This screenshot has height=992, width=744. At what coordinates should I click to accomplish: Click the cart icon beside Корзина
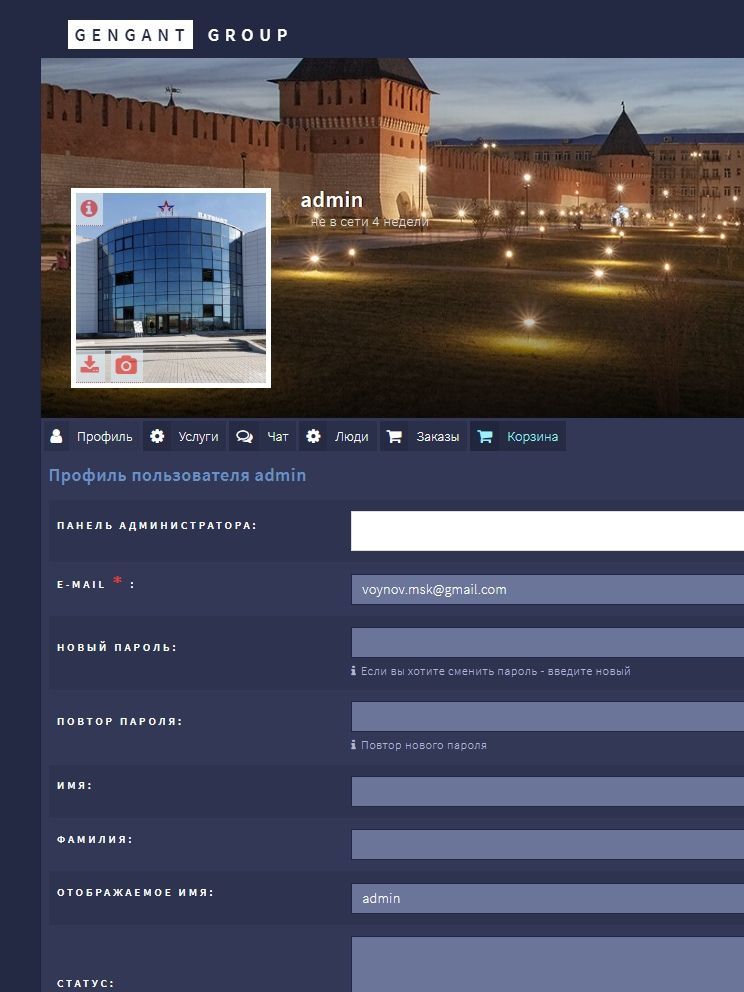[485, 437]
